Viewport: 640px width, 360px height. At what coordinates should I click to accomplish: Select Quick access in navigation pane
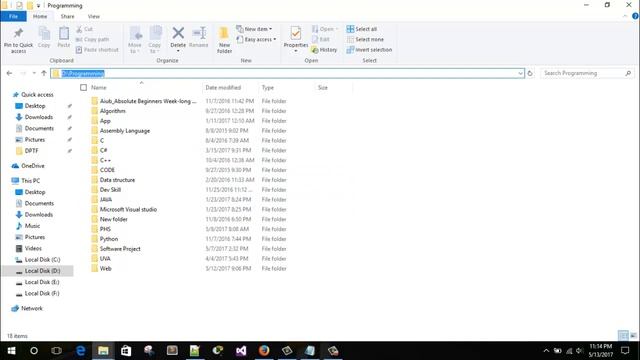point(37,95)
